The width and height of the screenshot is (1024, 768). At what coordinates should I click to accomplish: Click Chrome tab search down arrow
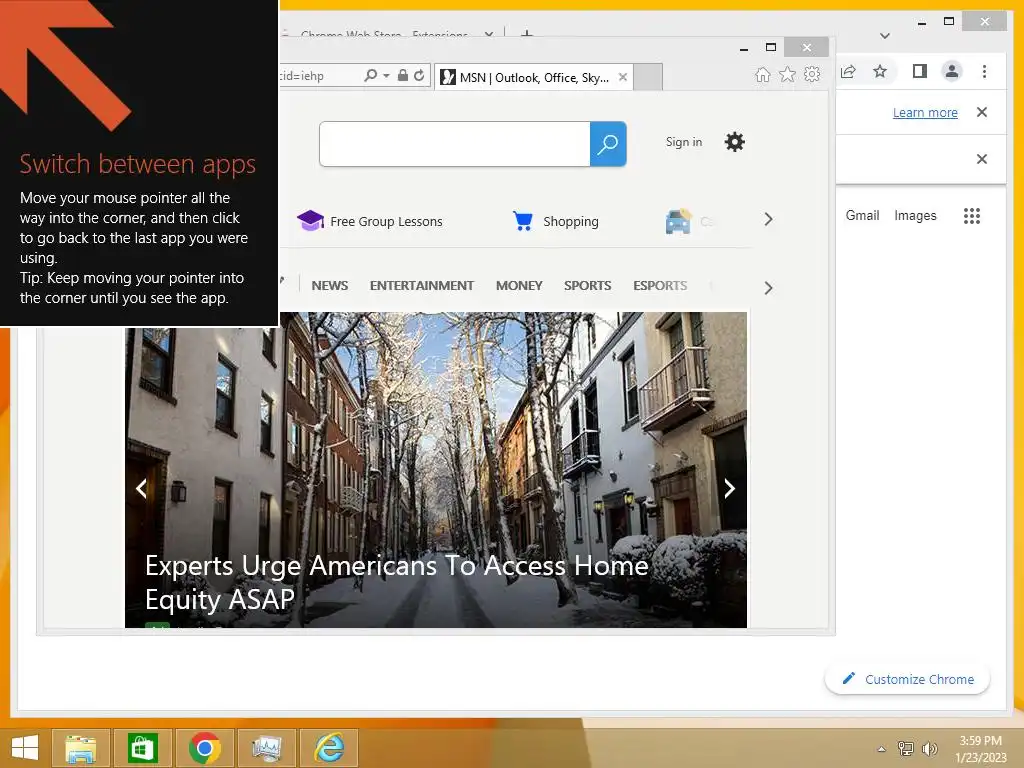tap(885, 36)
